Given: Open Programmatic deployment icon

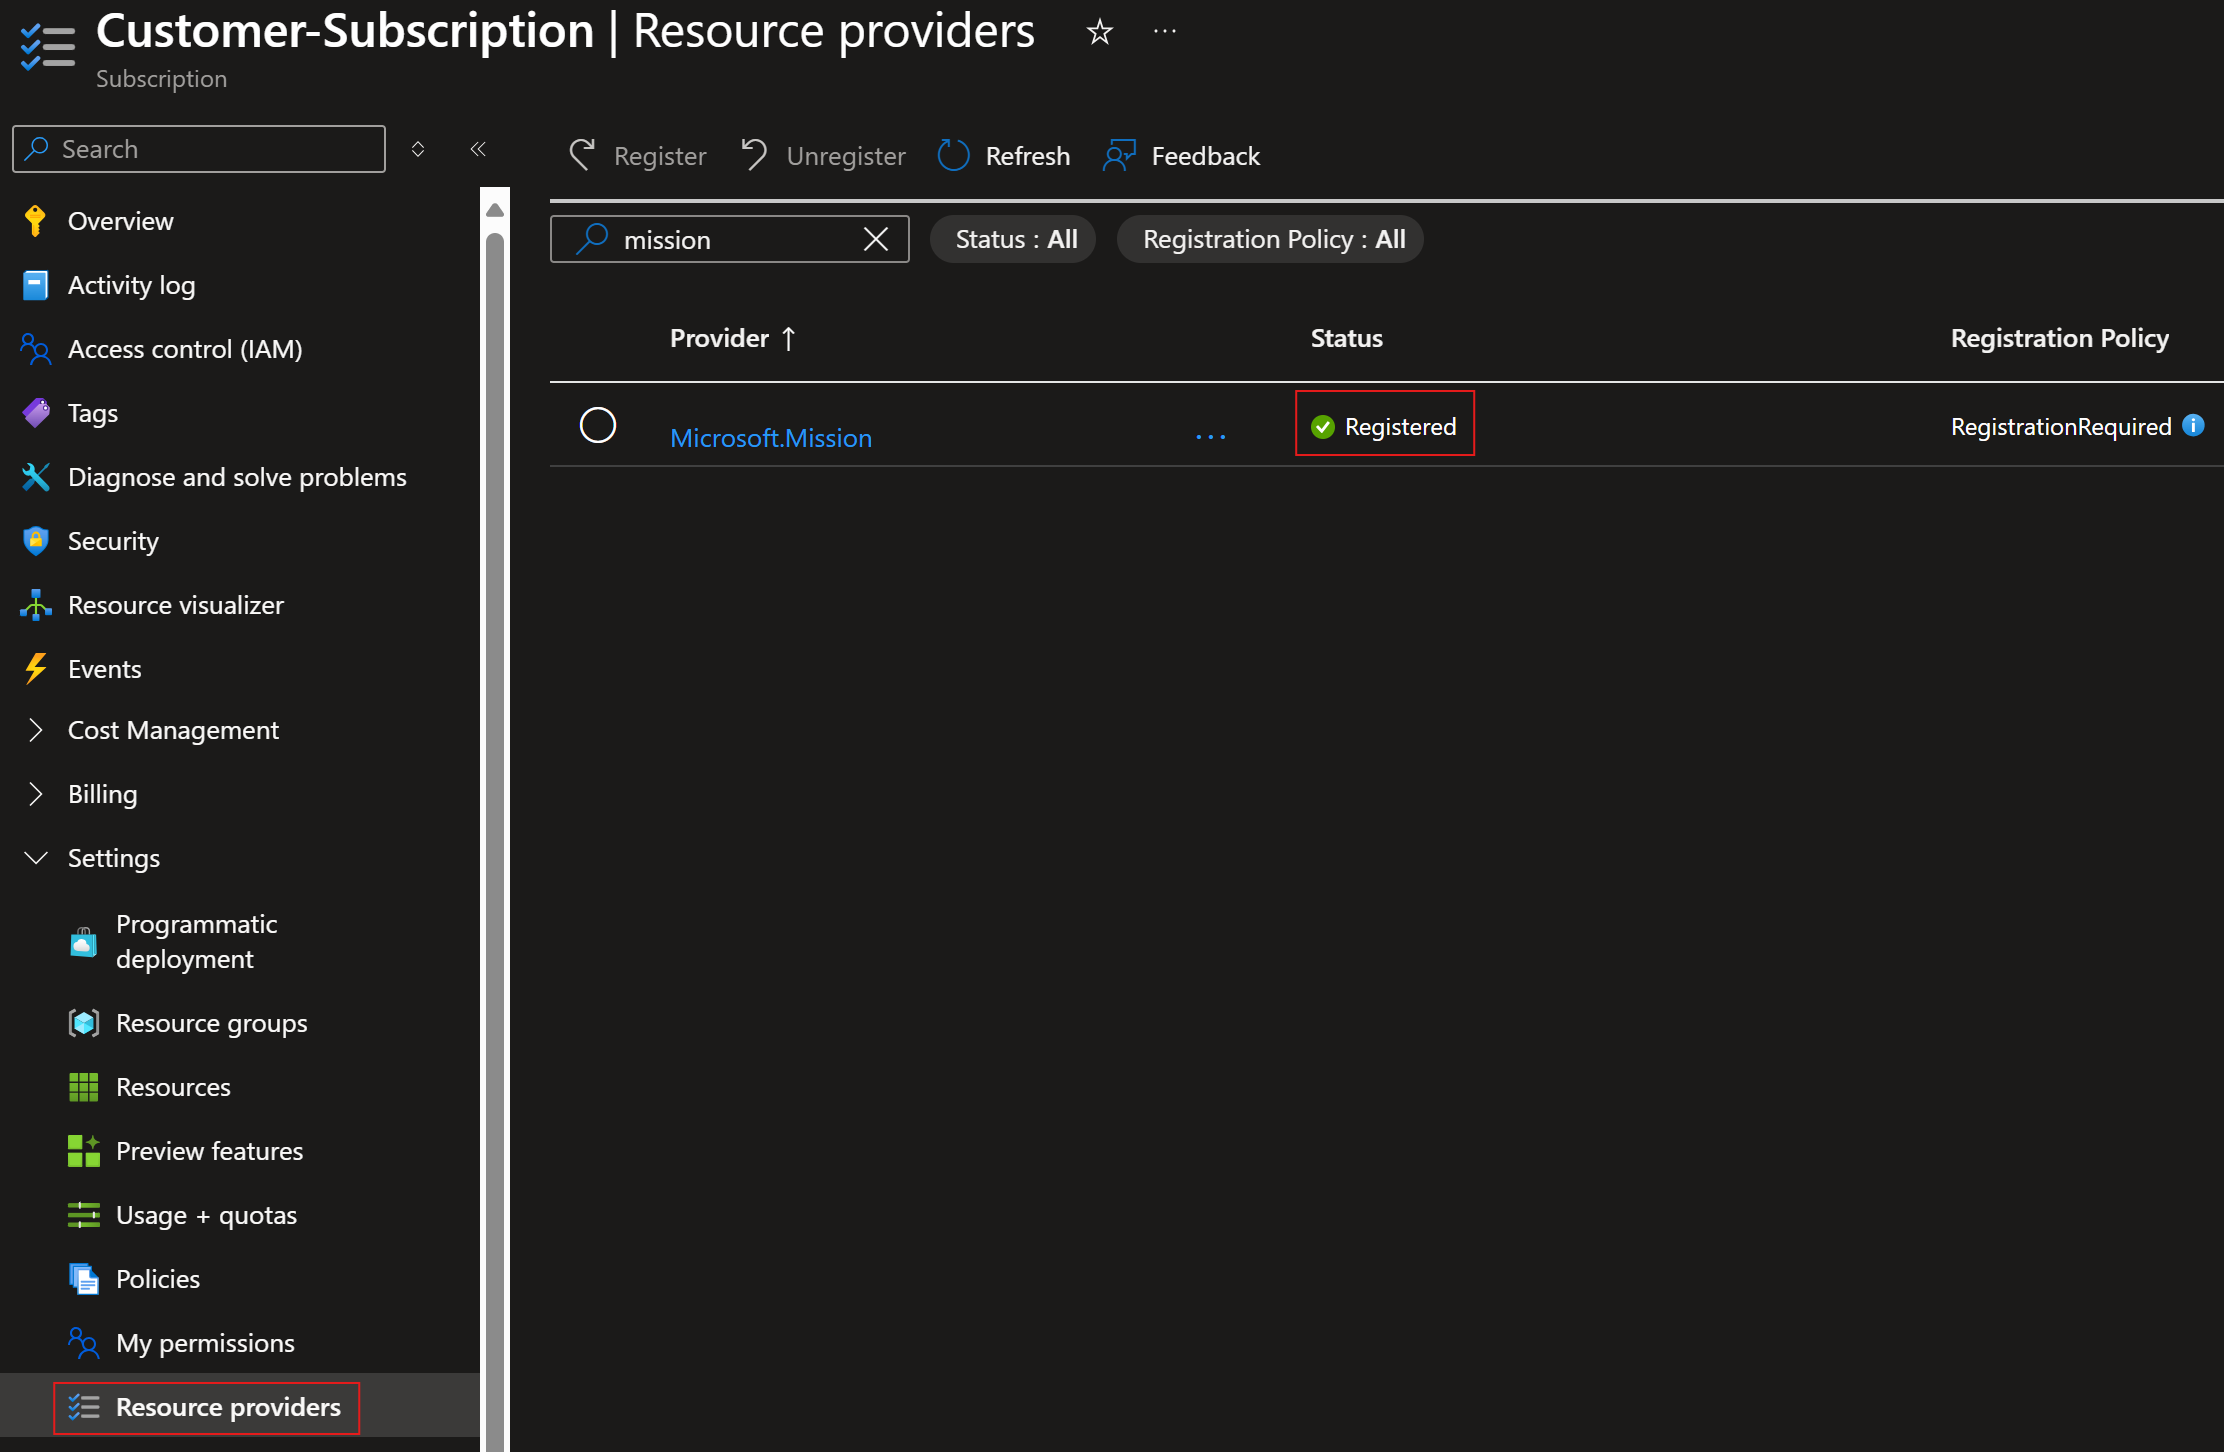Looking at the screenshot, I should [x=84, y=941].
